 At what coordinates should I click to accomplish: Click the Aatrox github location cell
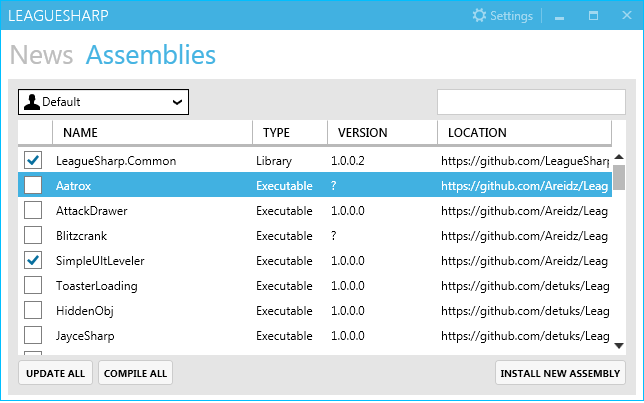coord(524,186)
